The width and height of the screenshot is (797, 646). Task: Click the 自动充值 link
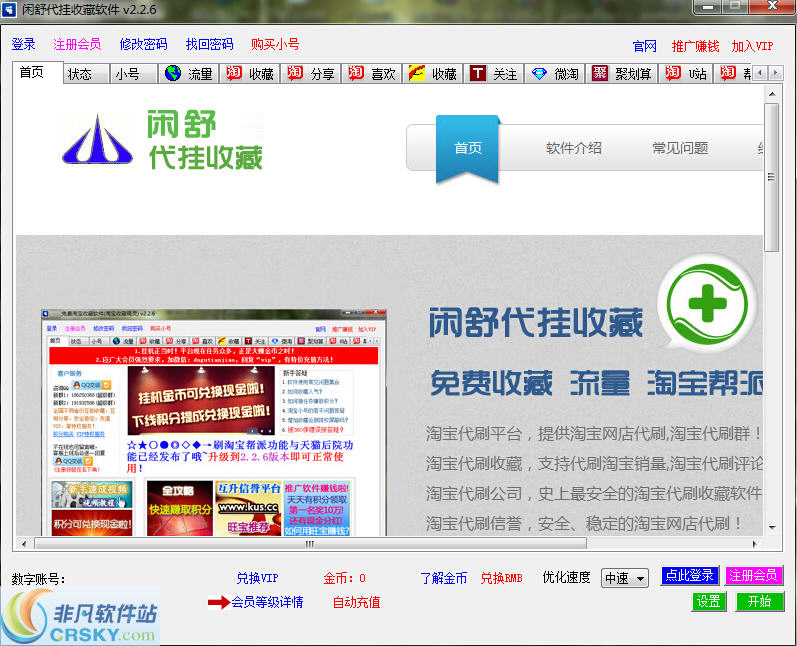click(356, 602)
